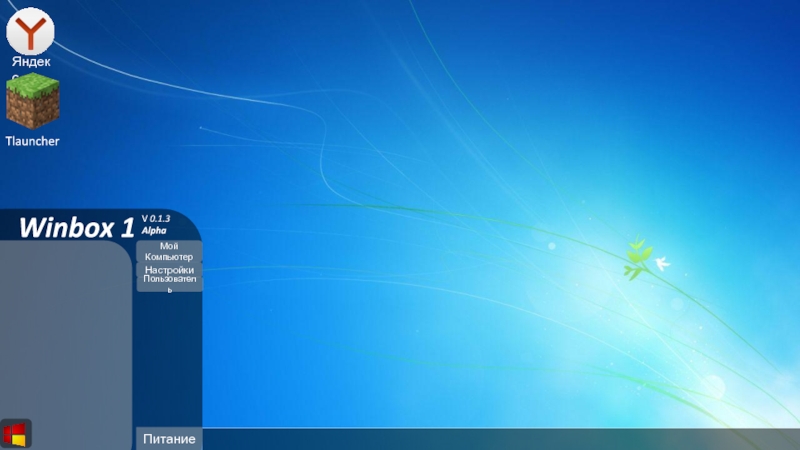Click the Winbox 1 logo title

coord(76,228)
